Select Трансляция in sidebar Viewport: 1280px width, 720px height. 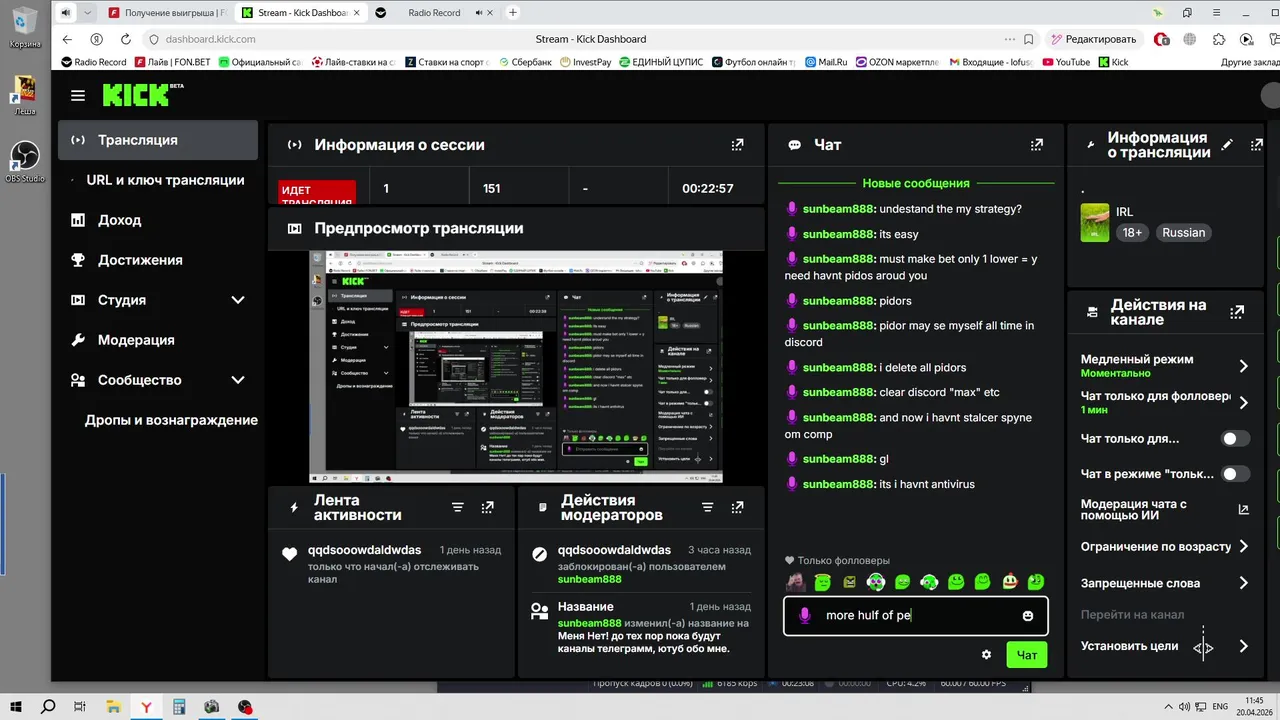158,140
